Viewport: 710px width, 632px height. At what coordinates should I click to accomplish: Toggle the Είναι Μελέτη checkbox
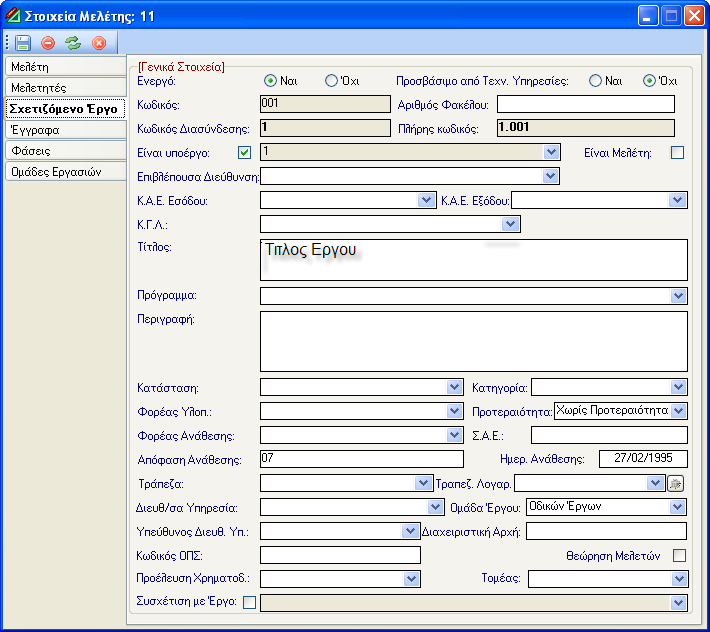click(x=677, y=153)
